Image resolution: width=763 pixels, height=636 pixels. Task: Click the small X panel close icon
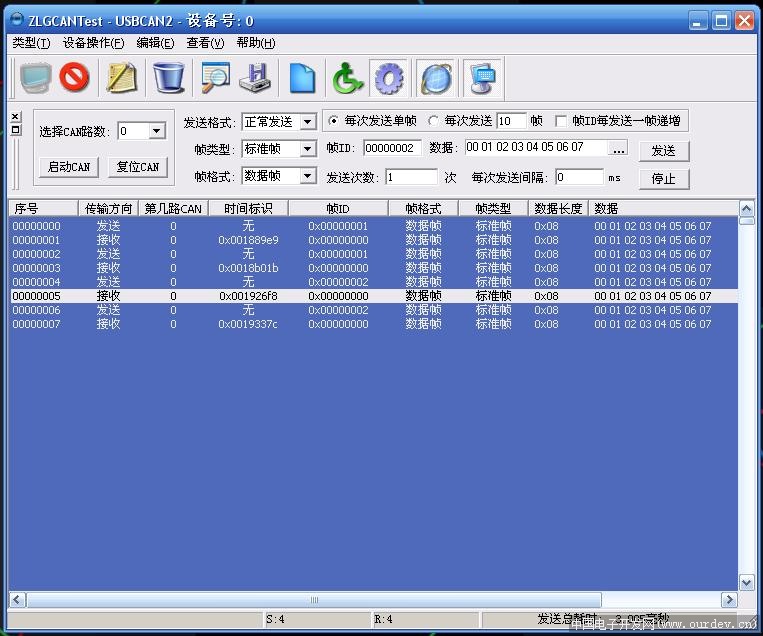coord(16,117)
